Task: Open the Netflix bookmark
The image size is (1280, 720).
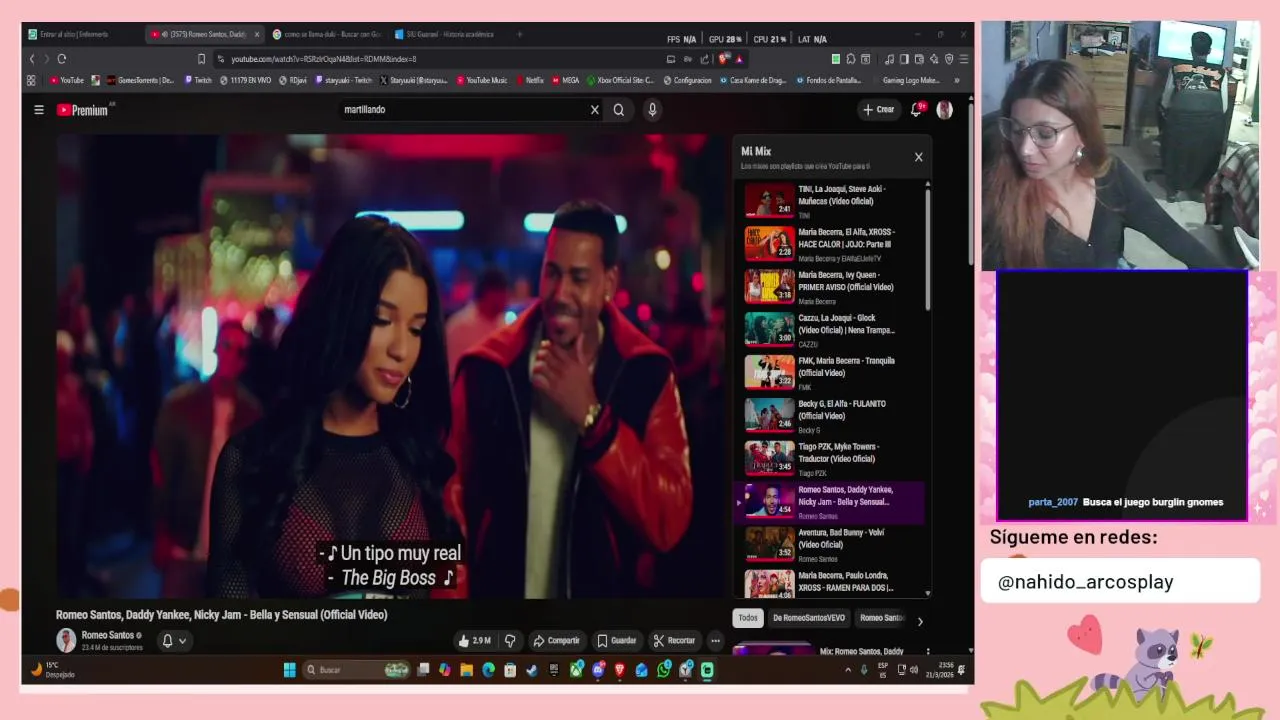Action: (529, 80)
